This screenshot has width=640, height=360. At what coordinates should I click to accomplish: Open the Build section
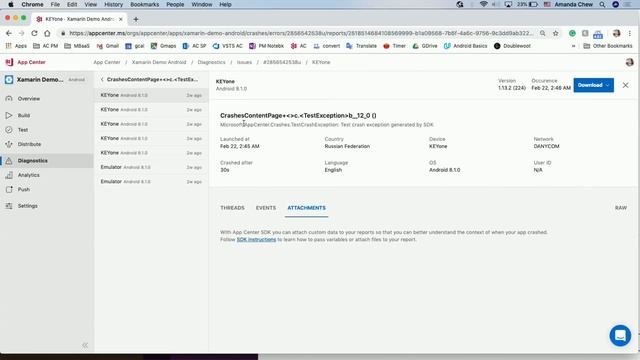tap(24, 116)
